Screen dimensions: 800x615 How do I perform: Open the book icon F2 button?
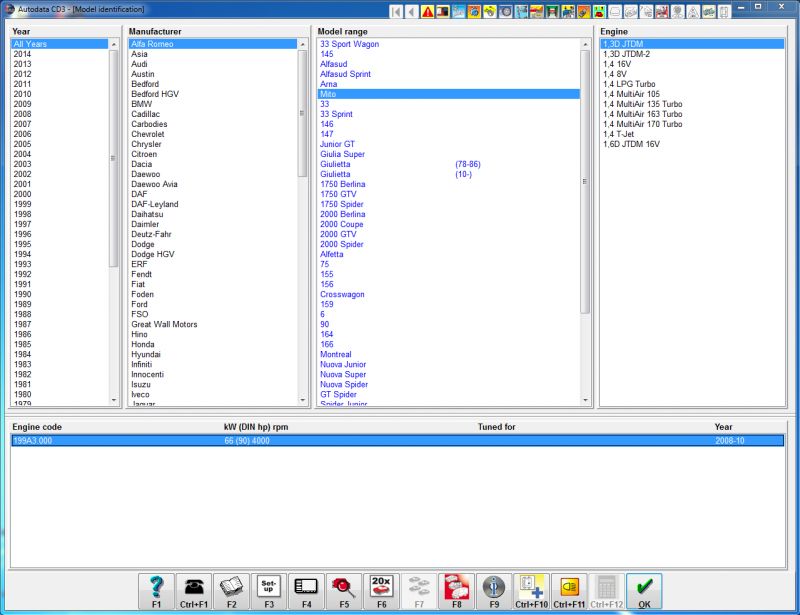[232, 592]
